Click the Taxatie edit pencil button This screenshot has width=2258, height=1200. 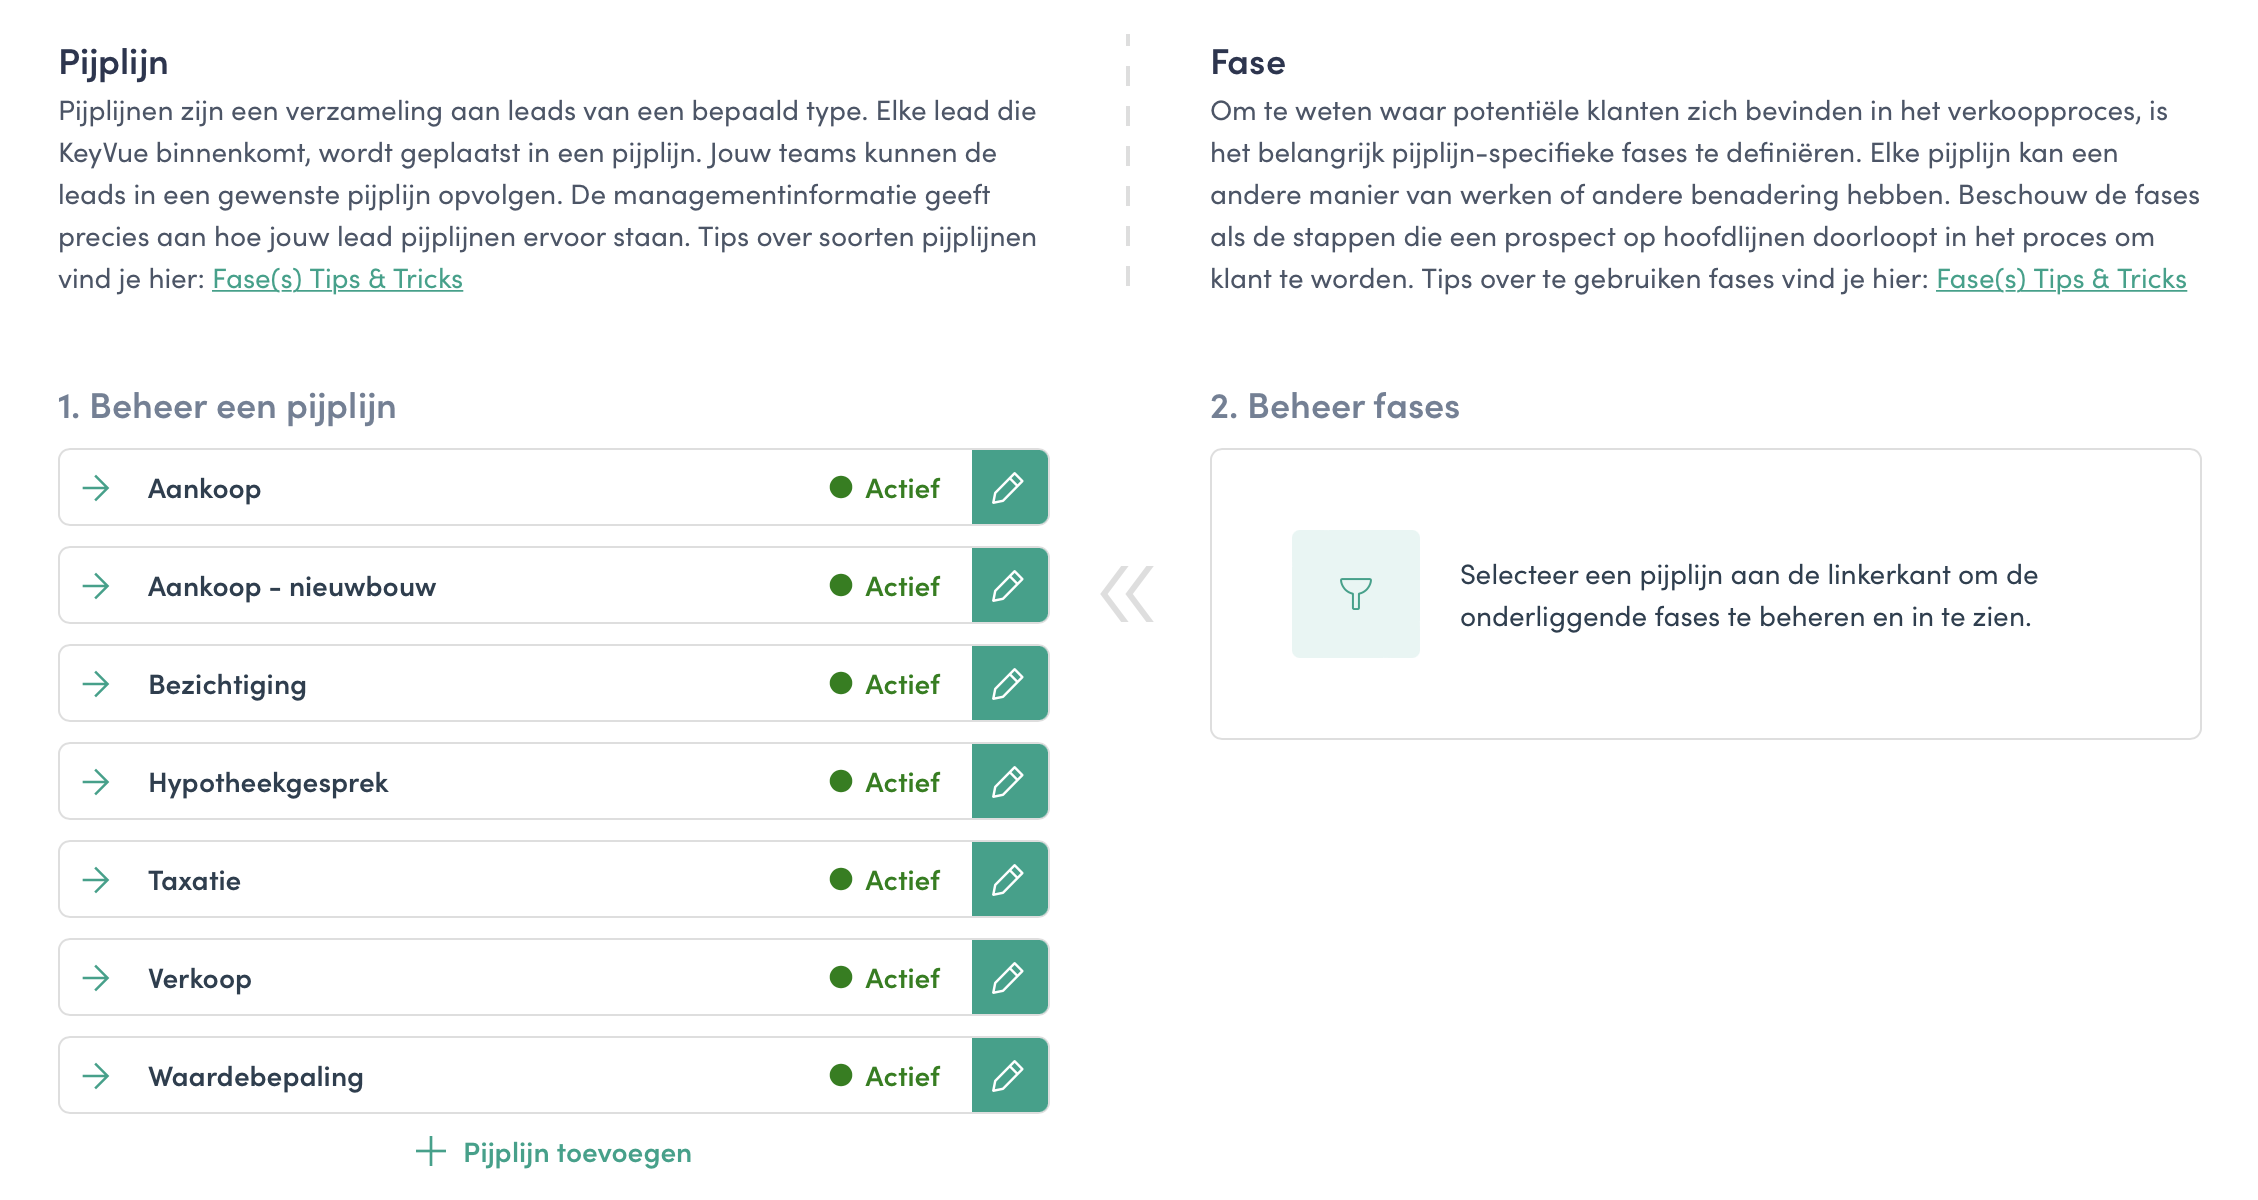pyautogui.click(x=1009, y=879)
